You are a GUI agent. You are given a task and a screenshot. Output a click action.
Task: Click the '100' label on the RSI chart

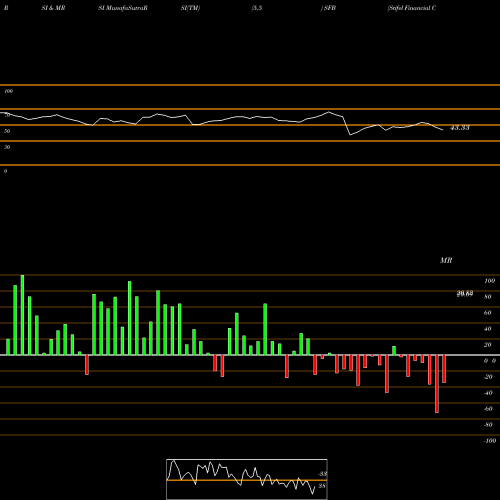(x=8, y=91)
